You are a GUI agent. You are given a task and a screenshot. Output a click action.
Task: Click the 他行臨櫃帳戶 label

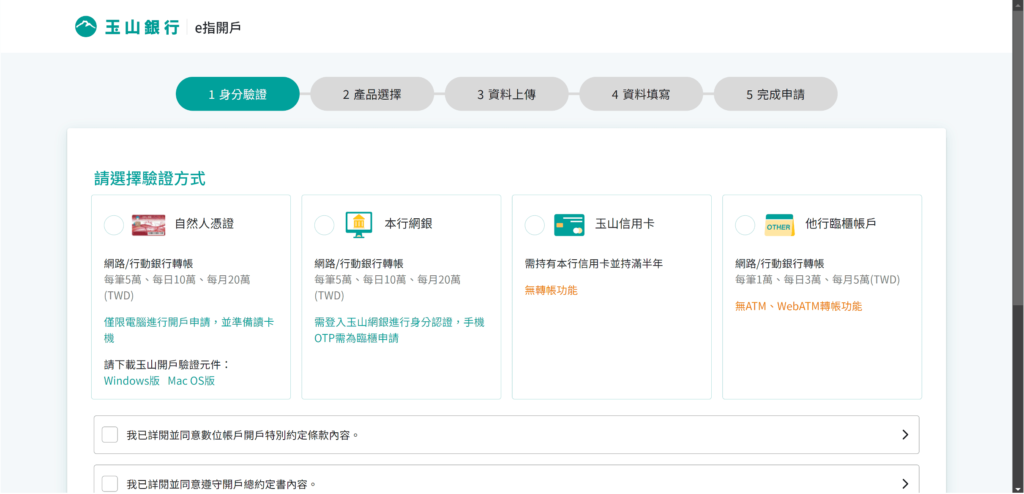point(841,224)
